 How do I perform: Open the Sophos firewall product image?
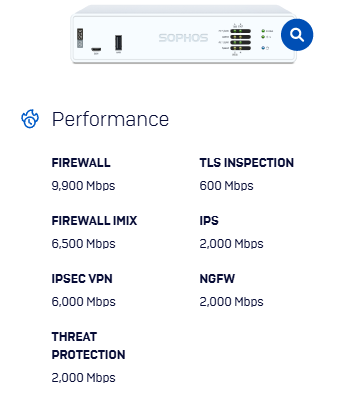tap(183, 34)
